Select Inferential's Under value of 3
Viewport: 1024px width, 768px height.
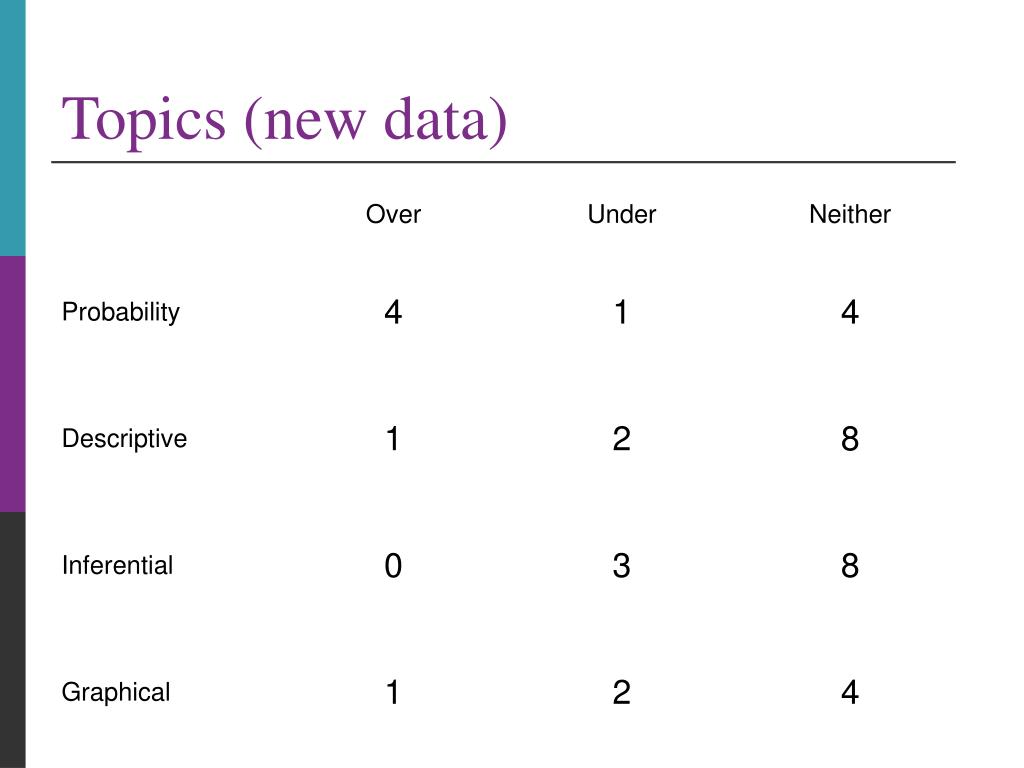(621, 566)
